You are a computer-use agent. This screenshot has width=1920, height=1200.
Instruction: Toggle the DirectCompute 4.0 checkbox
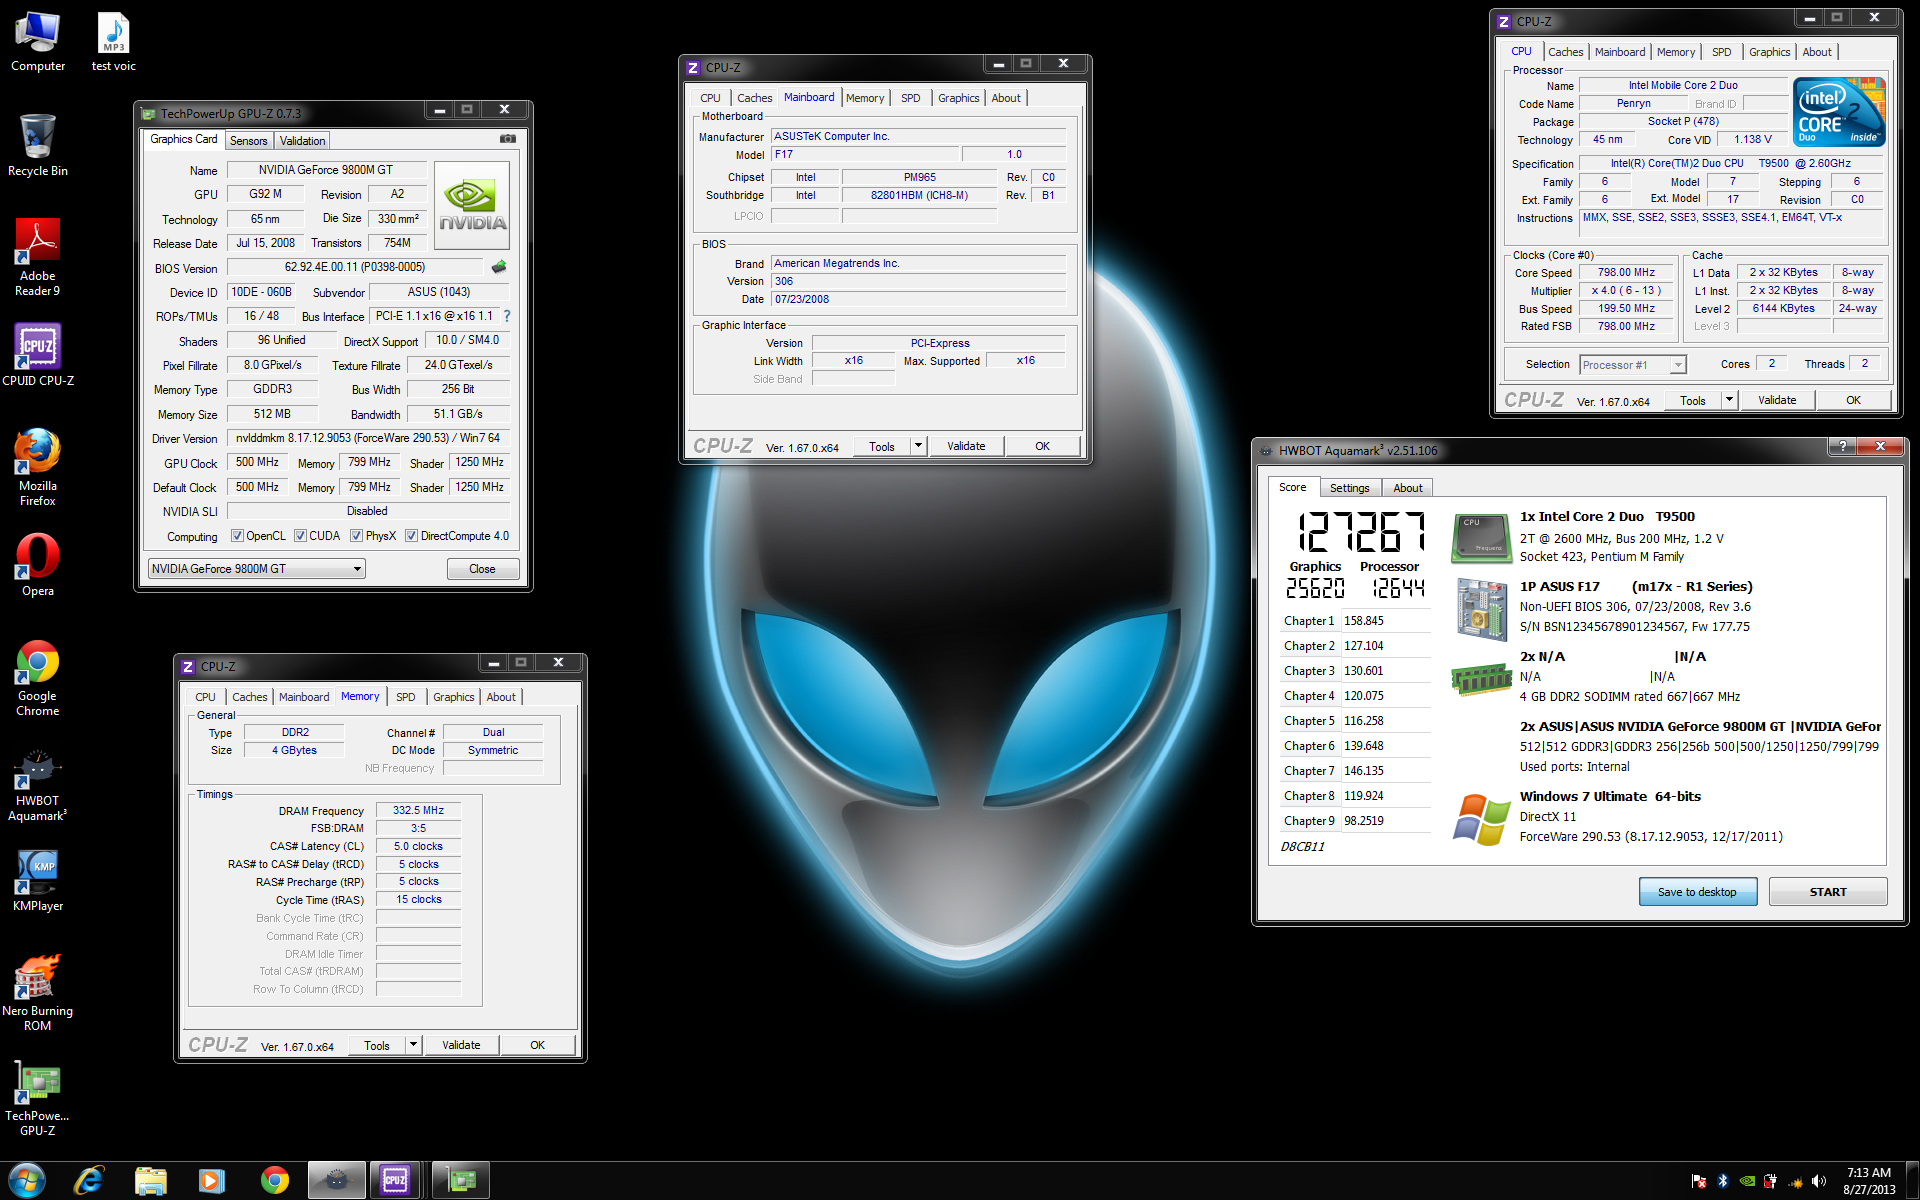411,536
